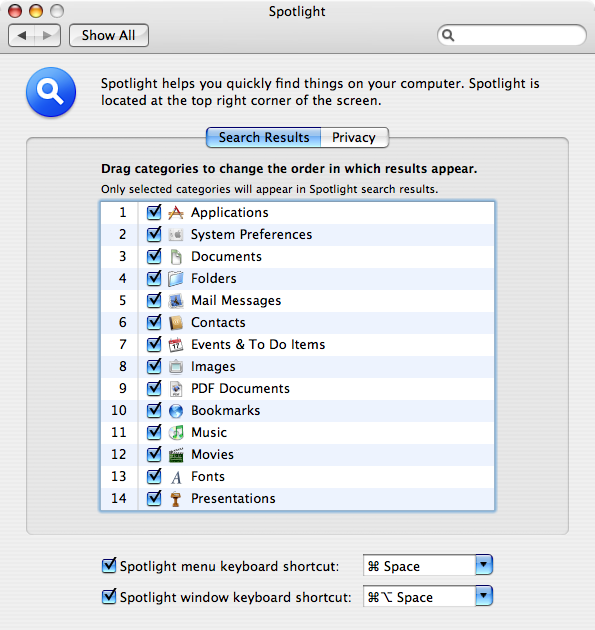This screenshot has width=595, height=630.
Task: Select the Applications row label
Action: coord(229,213)
